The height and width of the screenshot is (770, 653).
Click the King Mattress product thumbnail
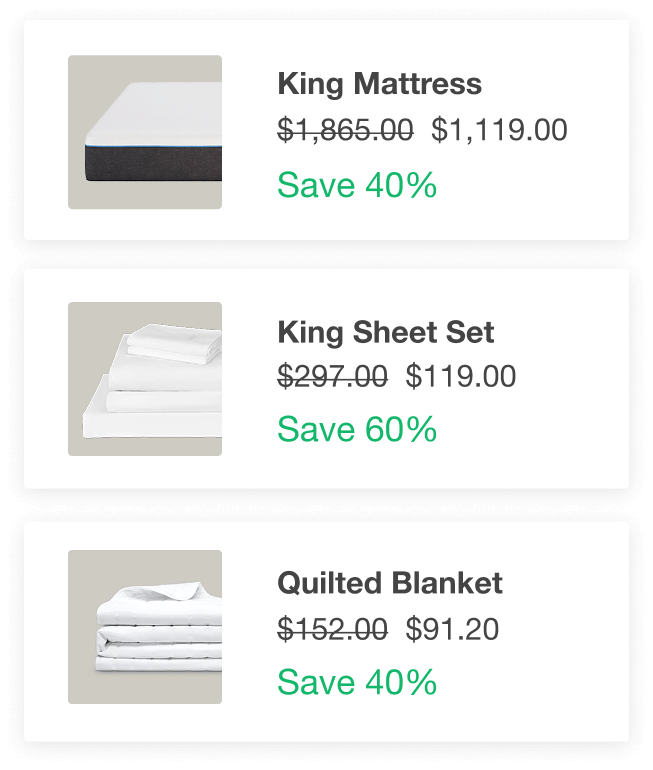pyautogui.click(x=145, y=132)
